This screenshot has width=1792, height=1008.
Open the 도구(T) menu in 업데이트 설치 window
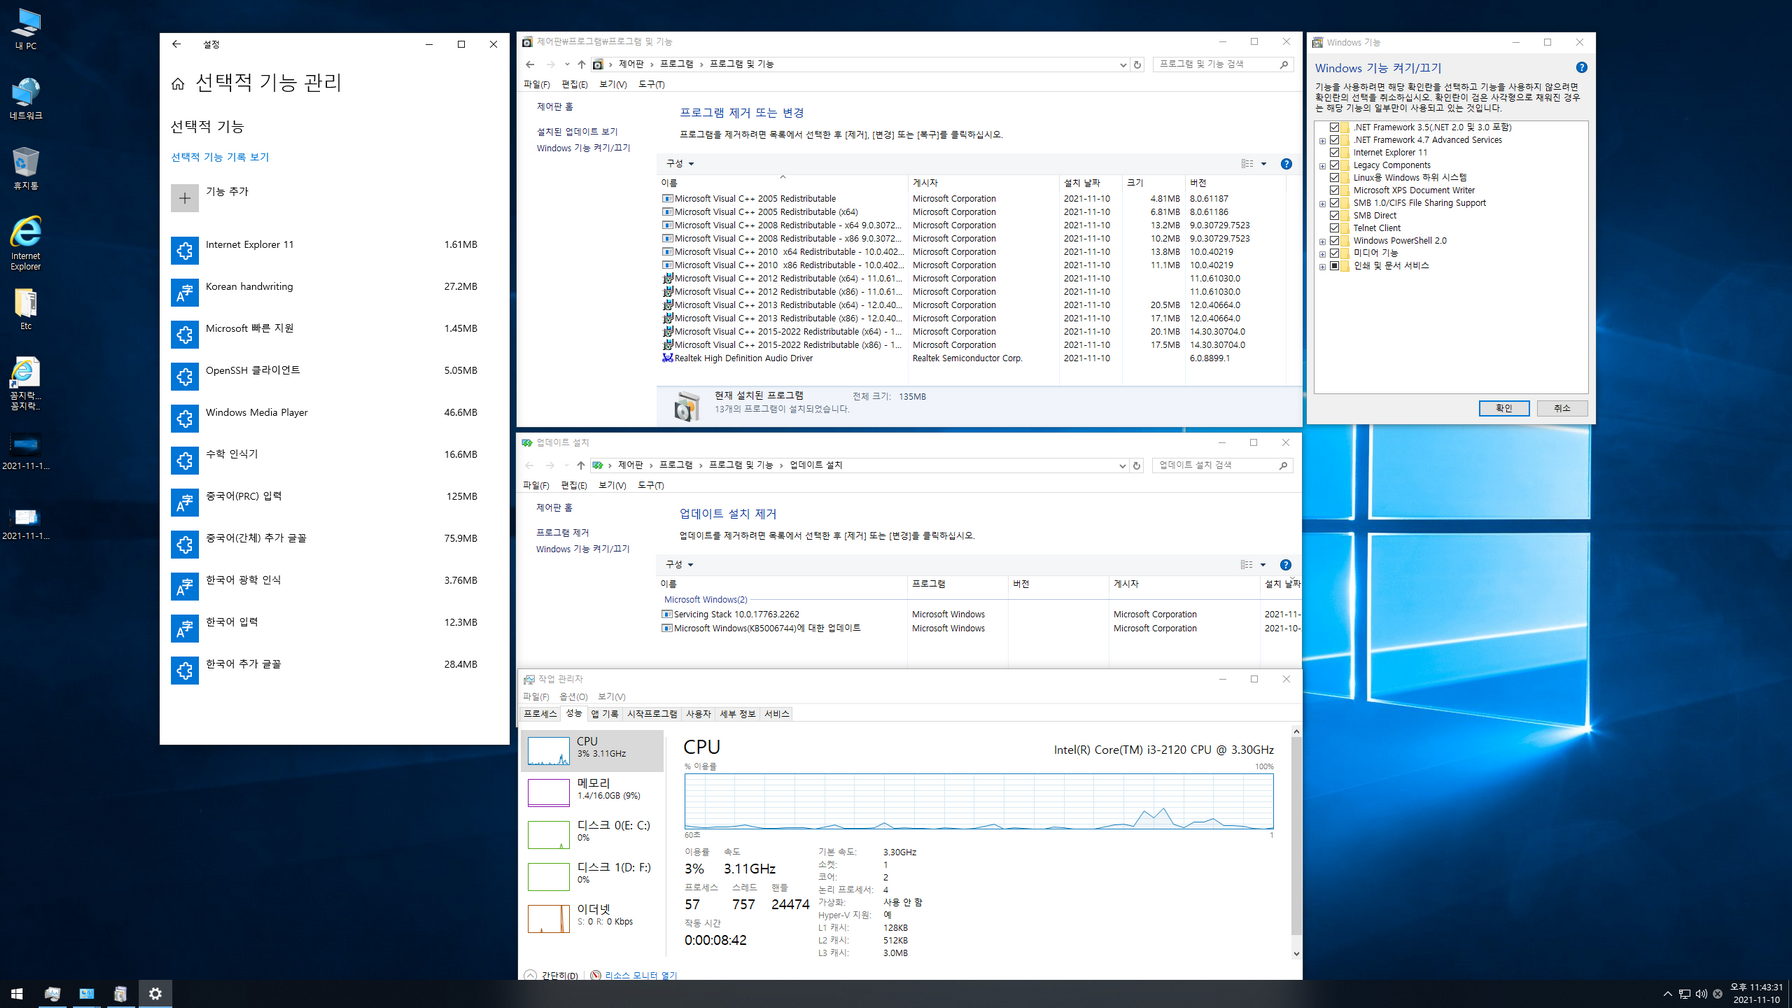[651, 485]
